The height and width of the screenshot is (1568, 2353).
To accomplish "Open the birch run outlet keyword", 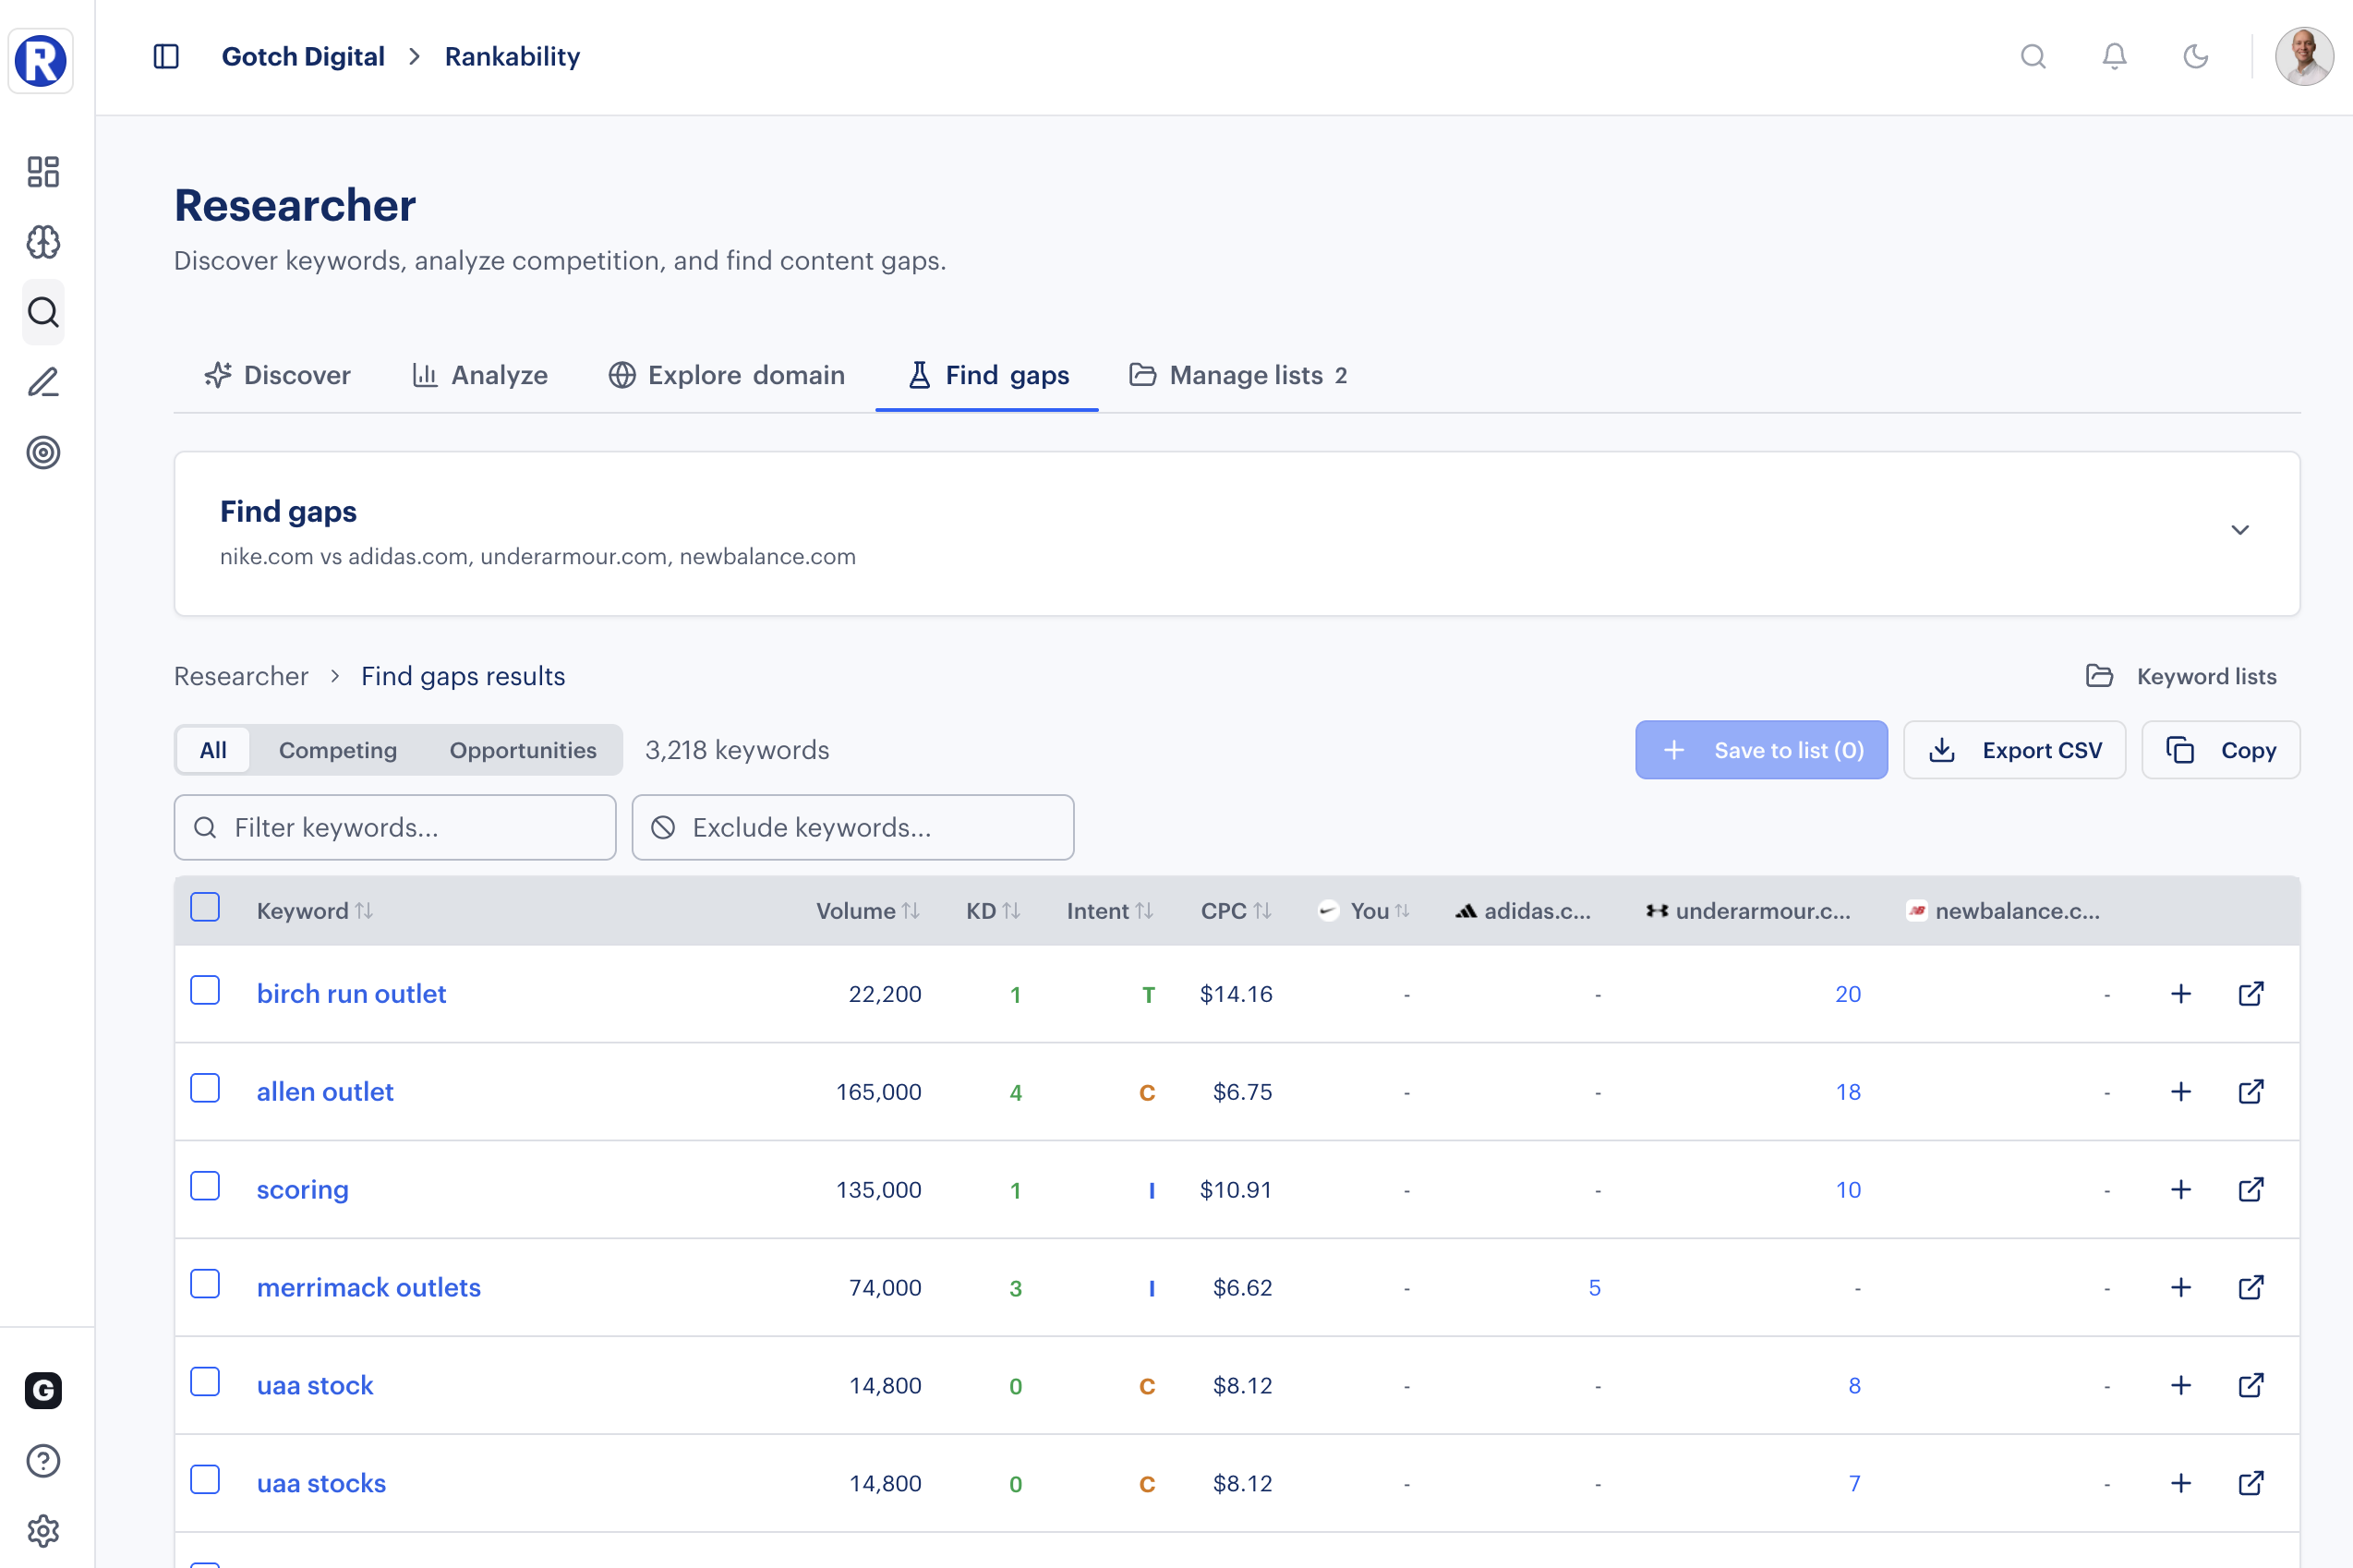I will 352,994.
